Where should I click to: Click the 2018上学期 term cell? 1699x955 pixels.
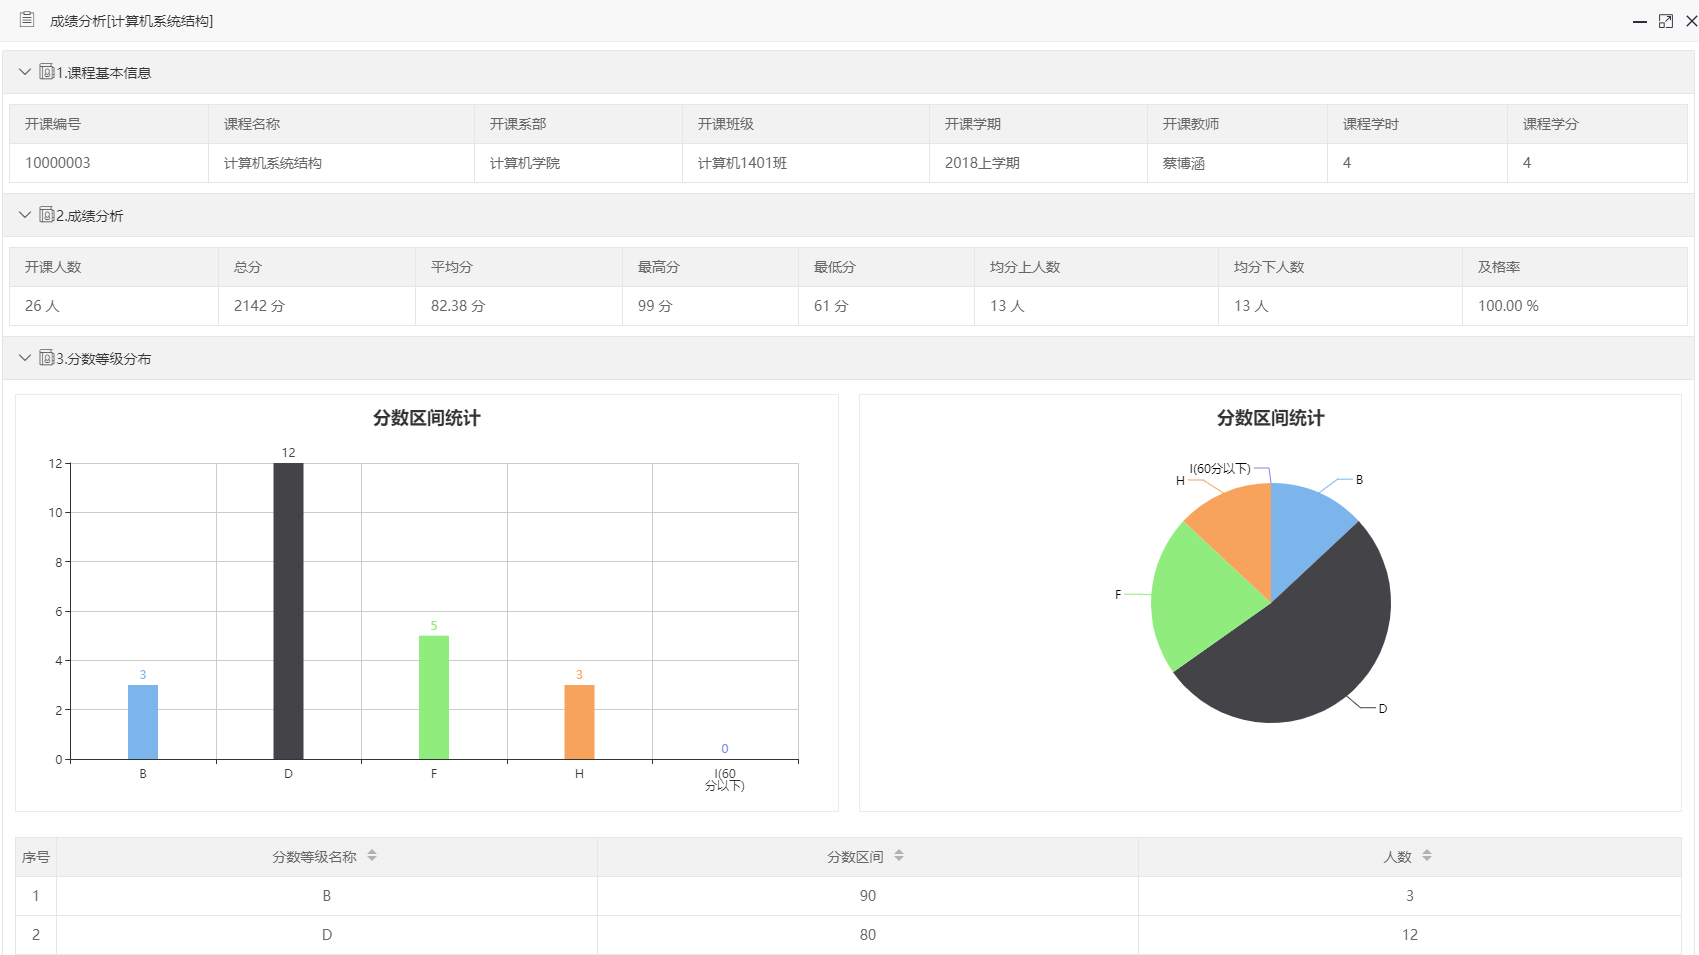pos(1038,163)
